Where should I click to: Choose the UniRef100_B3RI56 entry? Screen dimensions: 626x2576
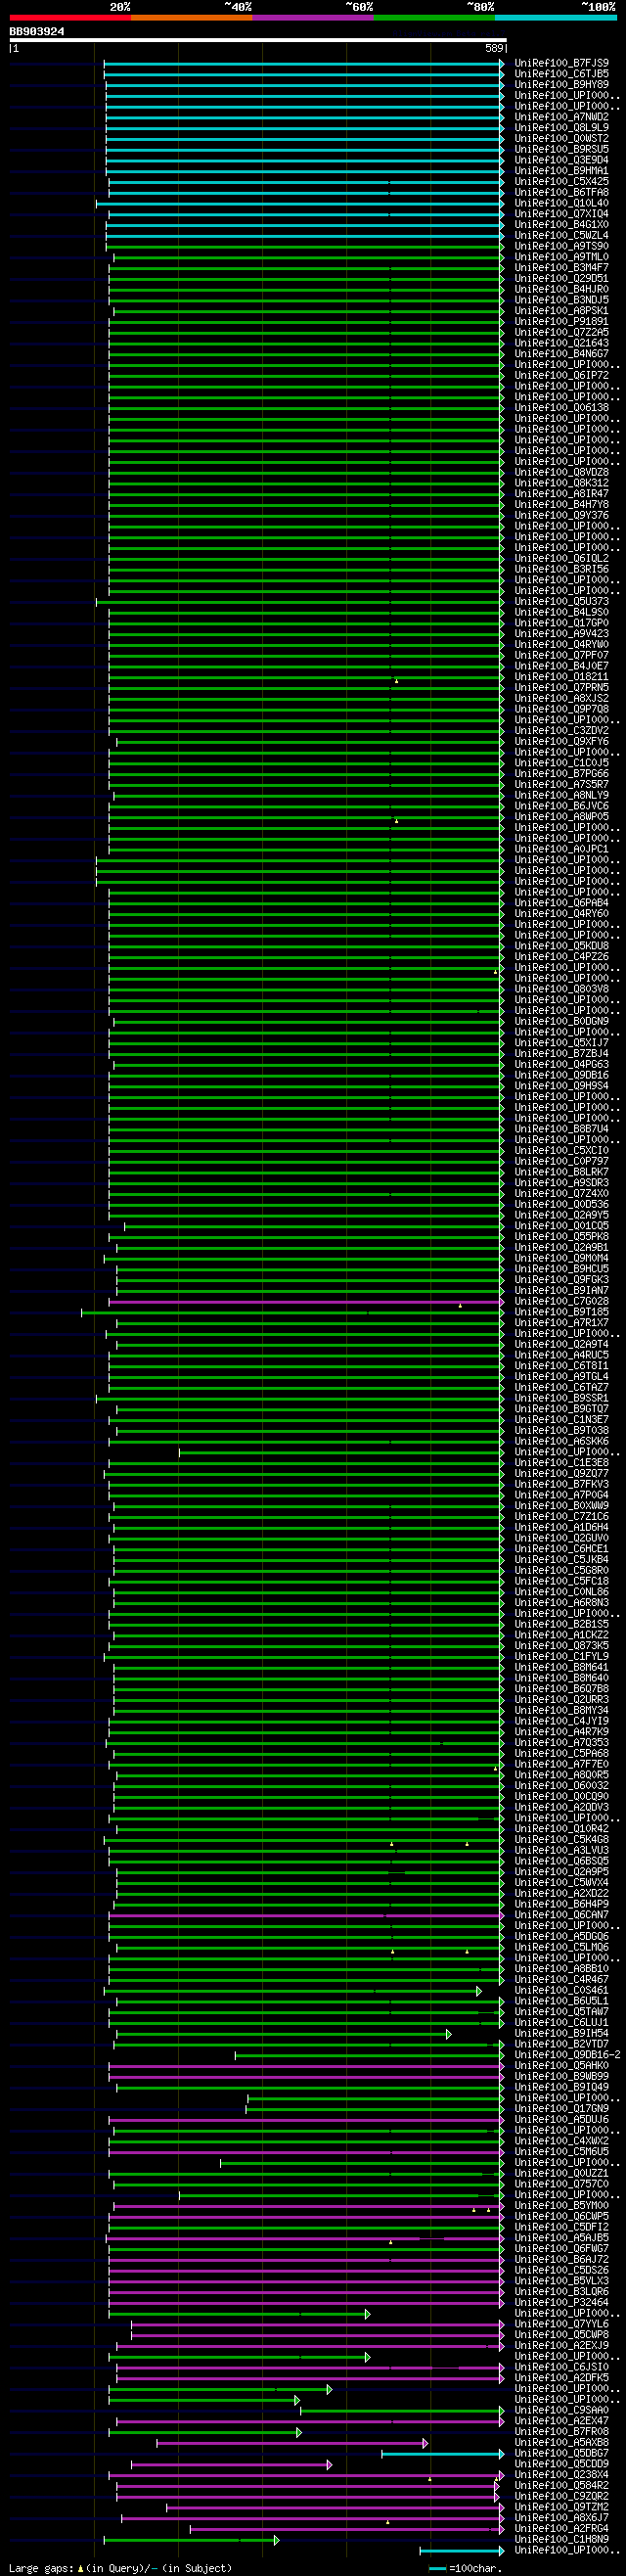pos(561,570)
